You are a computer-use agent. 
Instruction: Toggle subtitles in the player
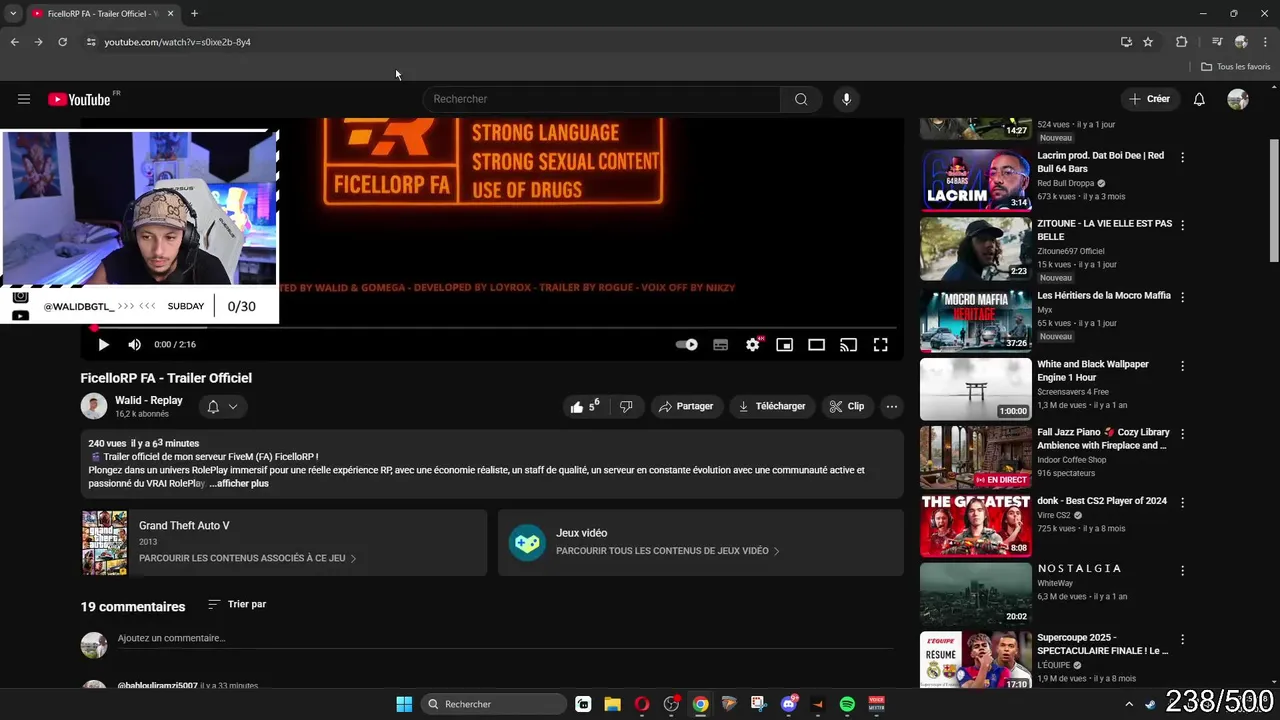(720, 344)
